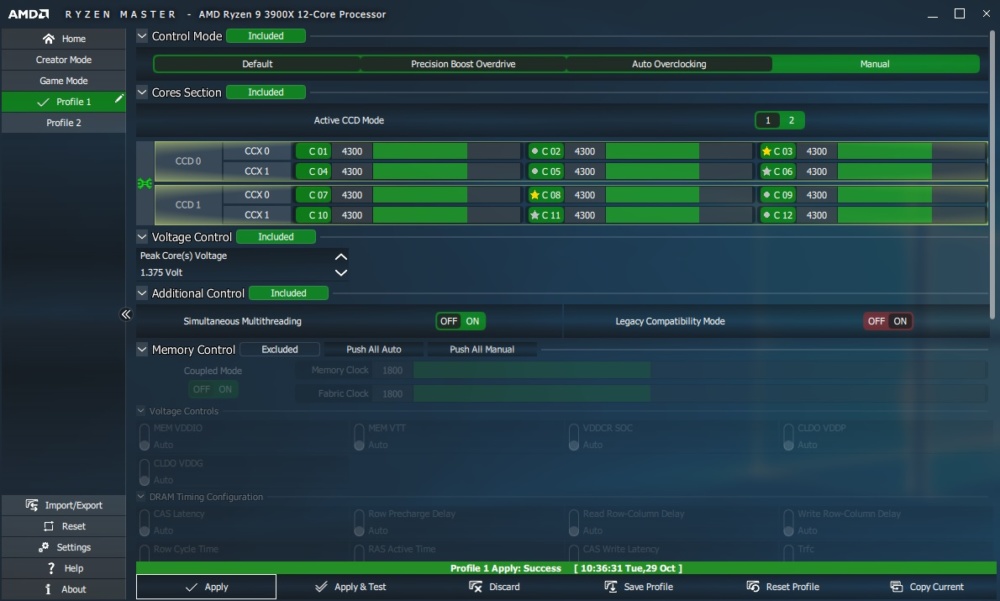Select Default control mode
The width and height of the screenshot is (1000, 601).
pos(257,64)
